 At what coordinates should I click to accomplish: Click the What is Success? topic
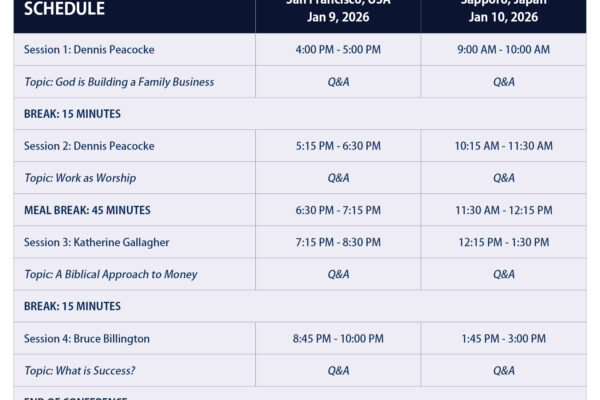79,370
